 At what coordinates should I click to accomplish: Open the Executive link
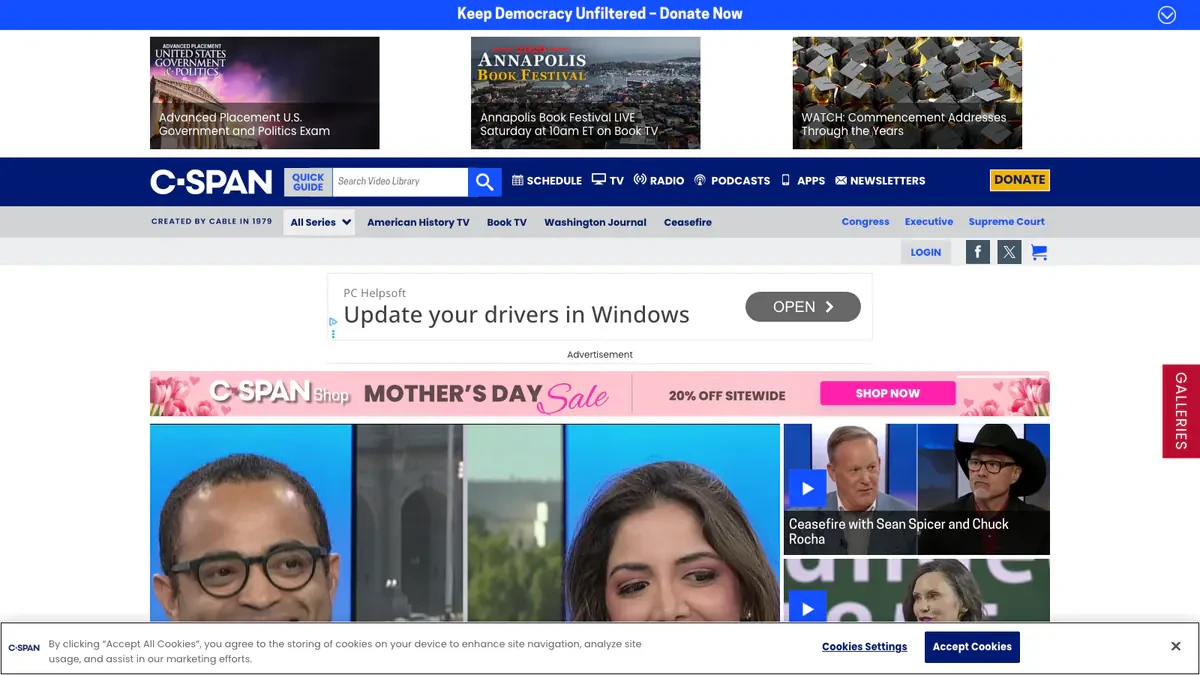929,222
